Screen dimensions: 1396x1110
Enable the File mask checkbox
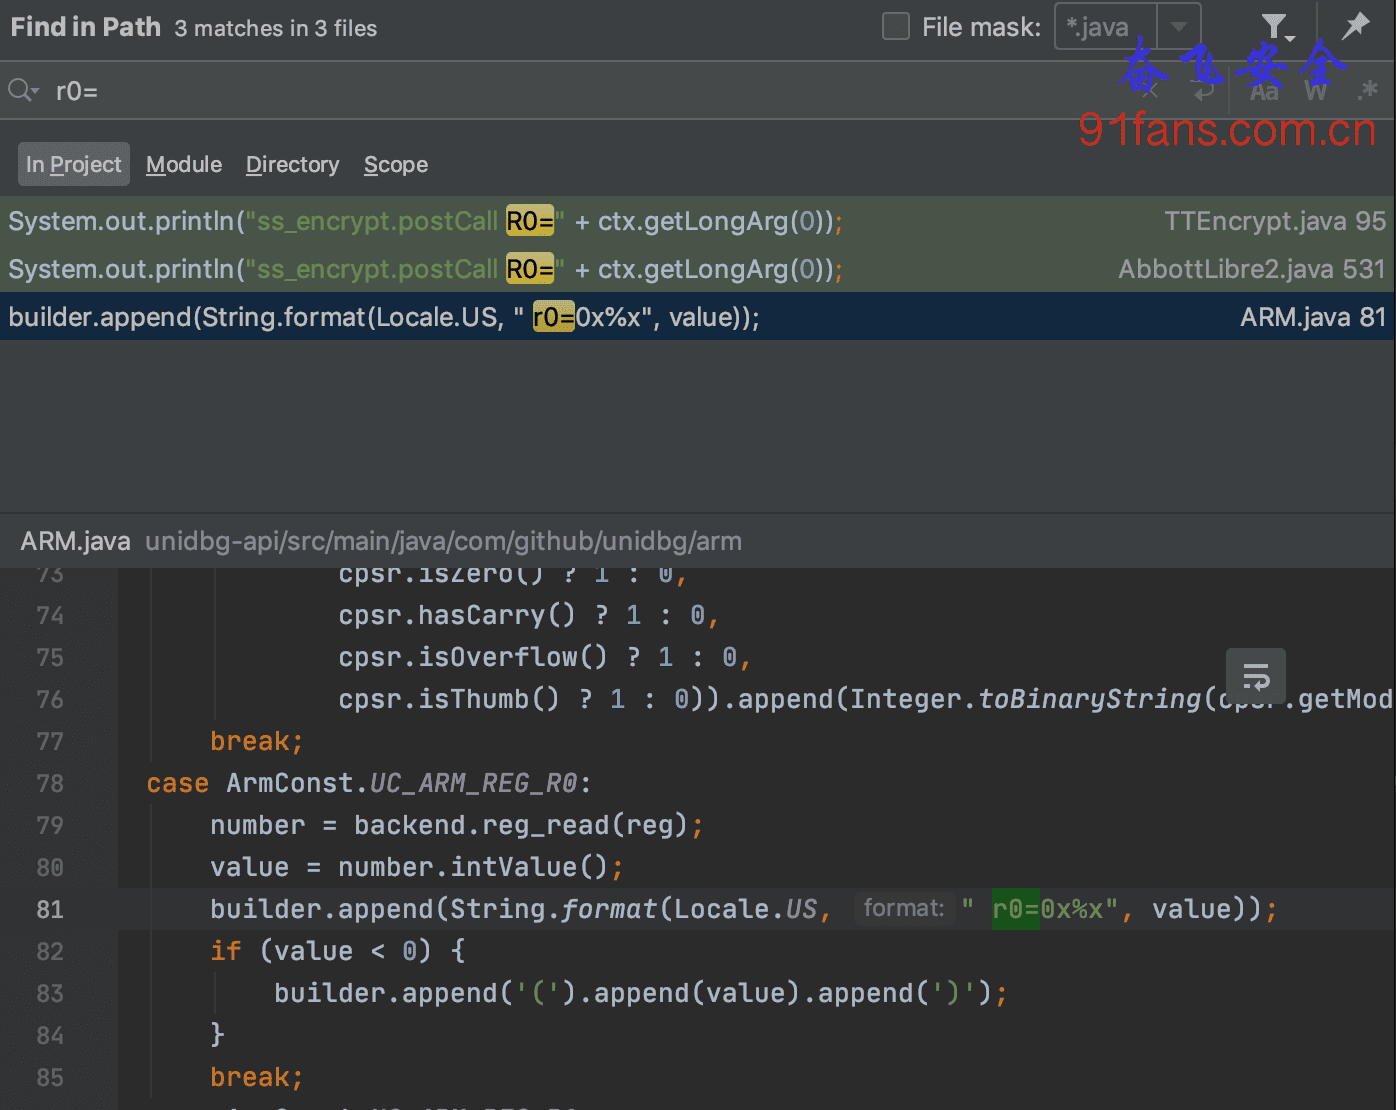pyautogui.click(x=896, y=27)
